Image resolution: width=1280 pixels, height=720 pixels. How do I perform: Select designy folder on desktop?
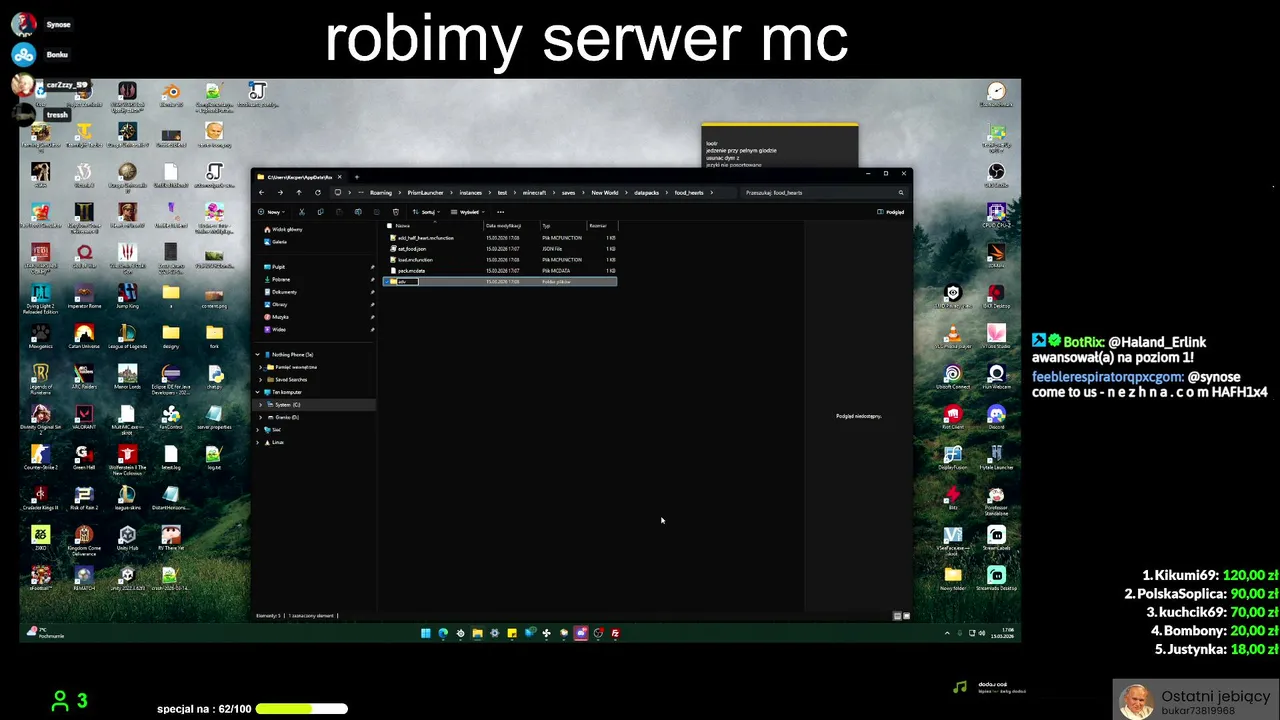pos(171,337)
